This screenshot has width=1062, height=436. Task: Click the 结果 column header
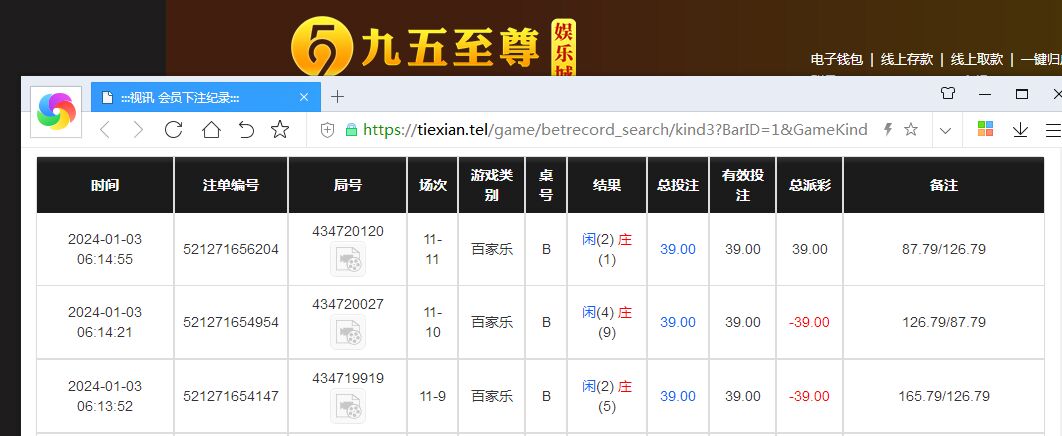tap(607, 185)
